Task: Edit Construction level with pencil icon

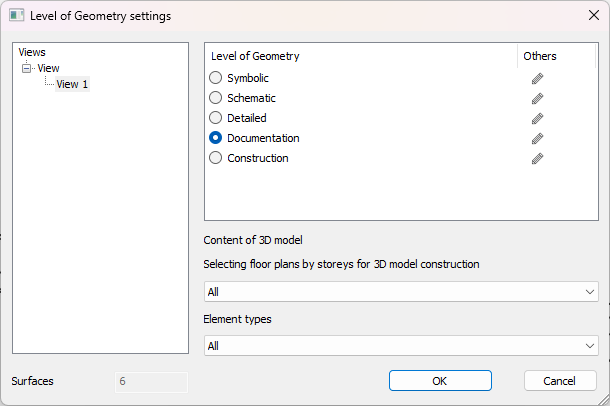Action: coord(537,158)
